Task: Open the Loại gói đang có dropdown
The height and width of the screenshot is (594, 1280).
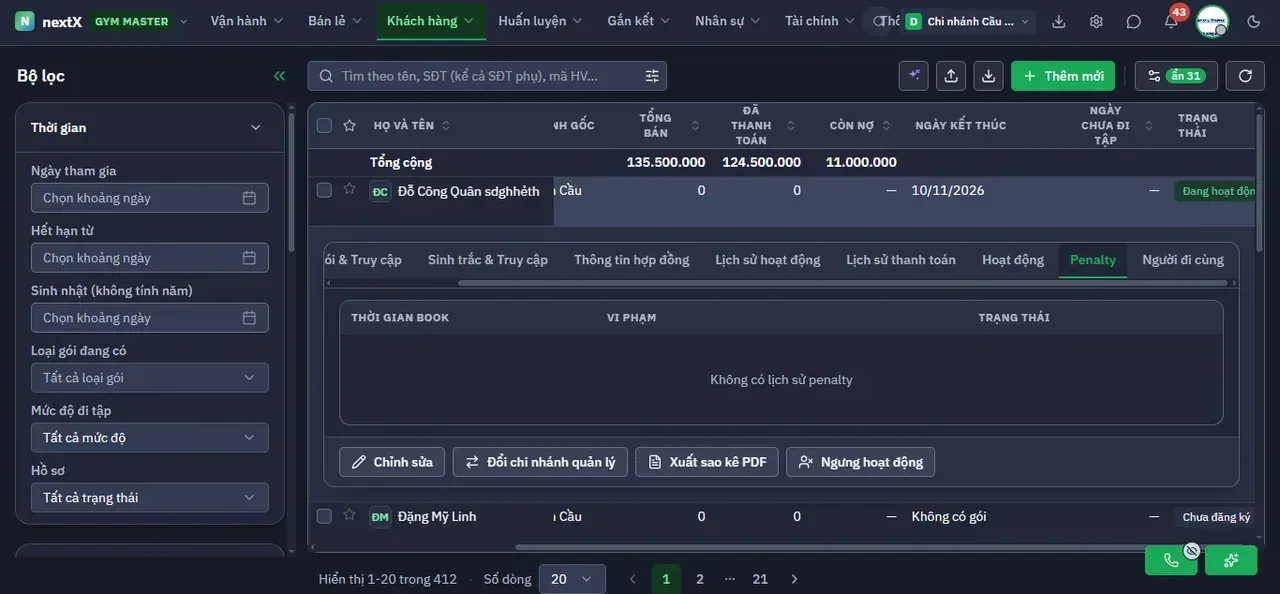Action: 150,378
